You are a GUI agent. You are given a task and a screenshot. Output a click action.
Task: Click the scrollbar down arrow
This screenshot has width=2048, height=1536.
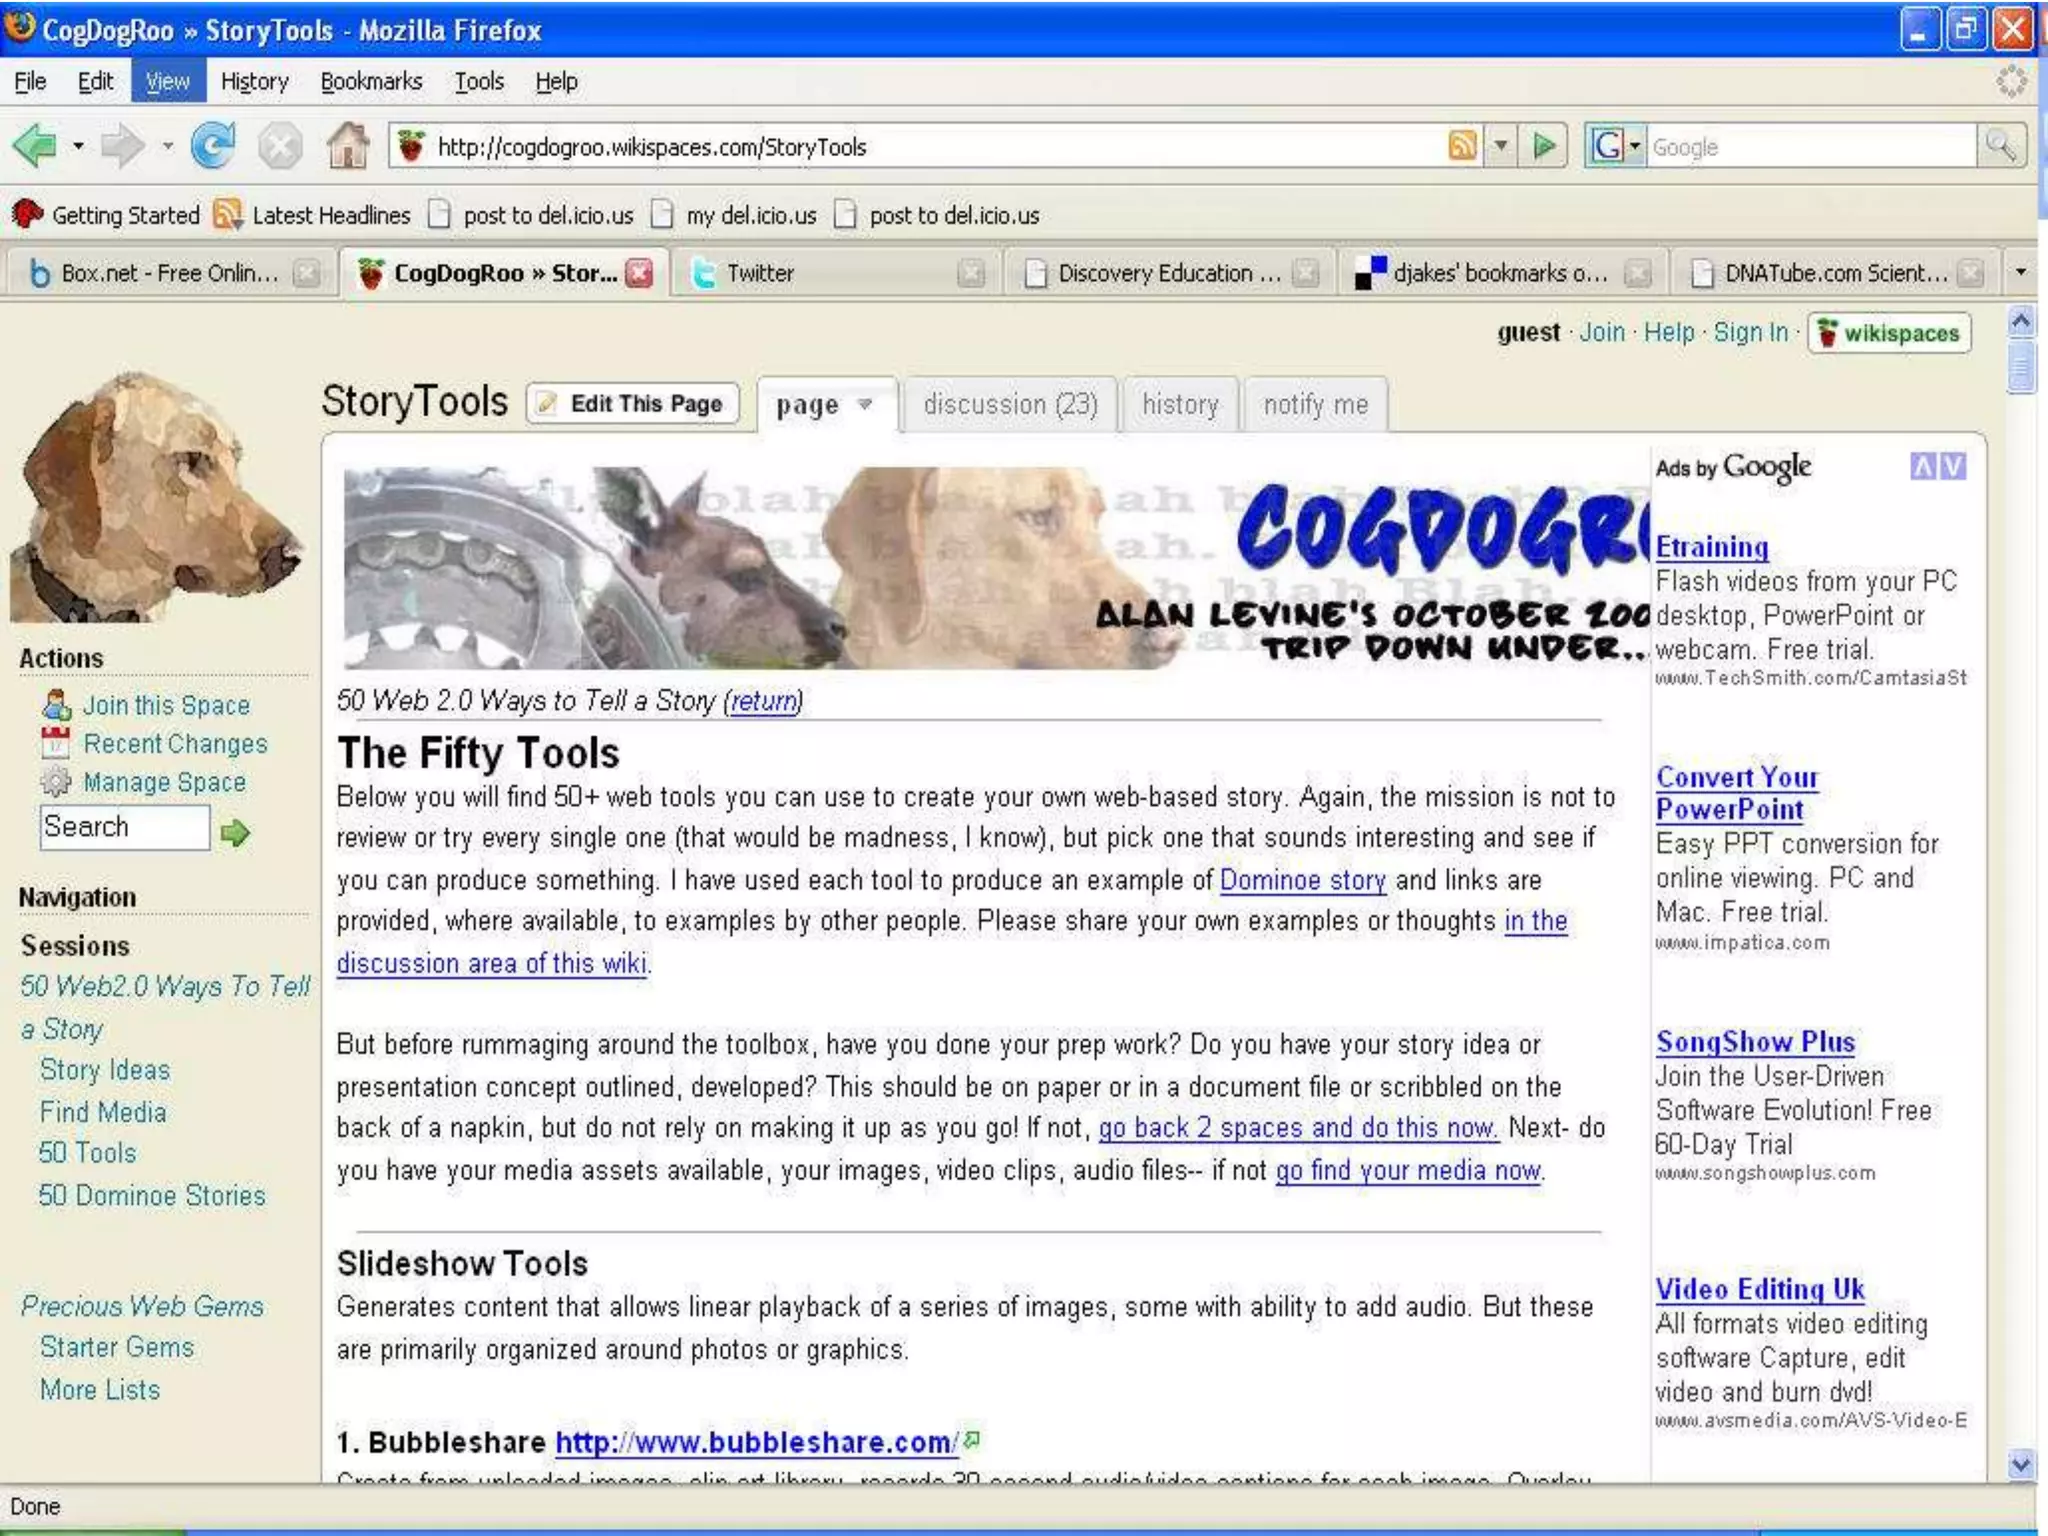(x=2021, y=1464)
